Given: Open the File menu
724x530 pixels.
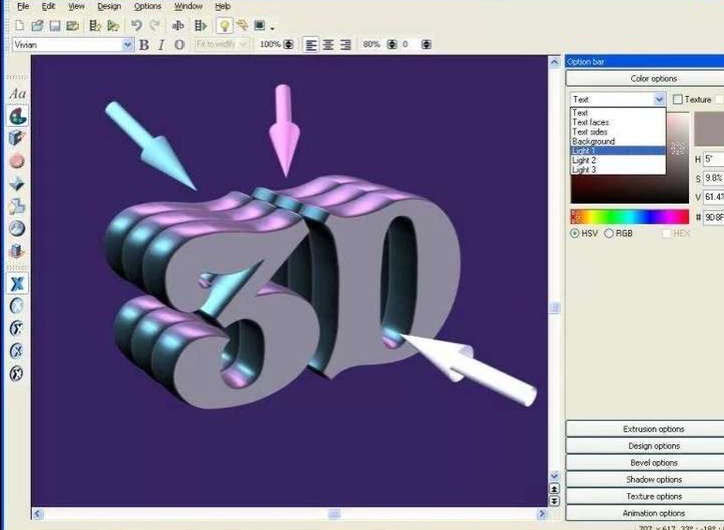Looking at the screenshot, I should point(23,6).
